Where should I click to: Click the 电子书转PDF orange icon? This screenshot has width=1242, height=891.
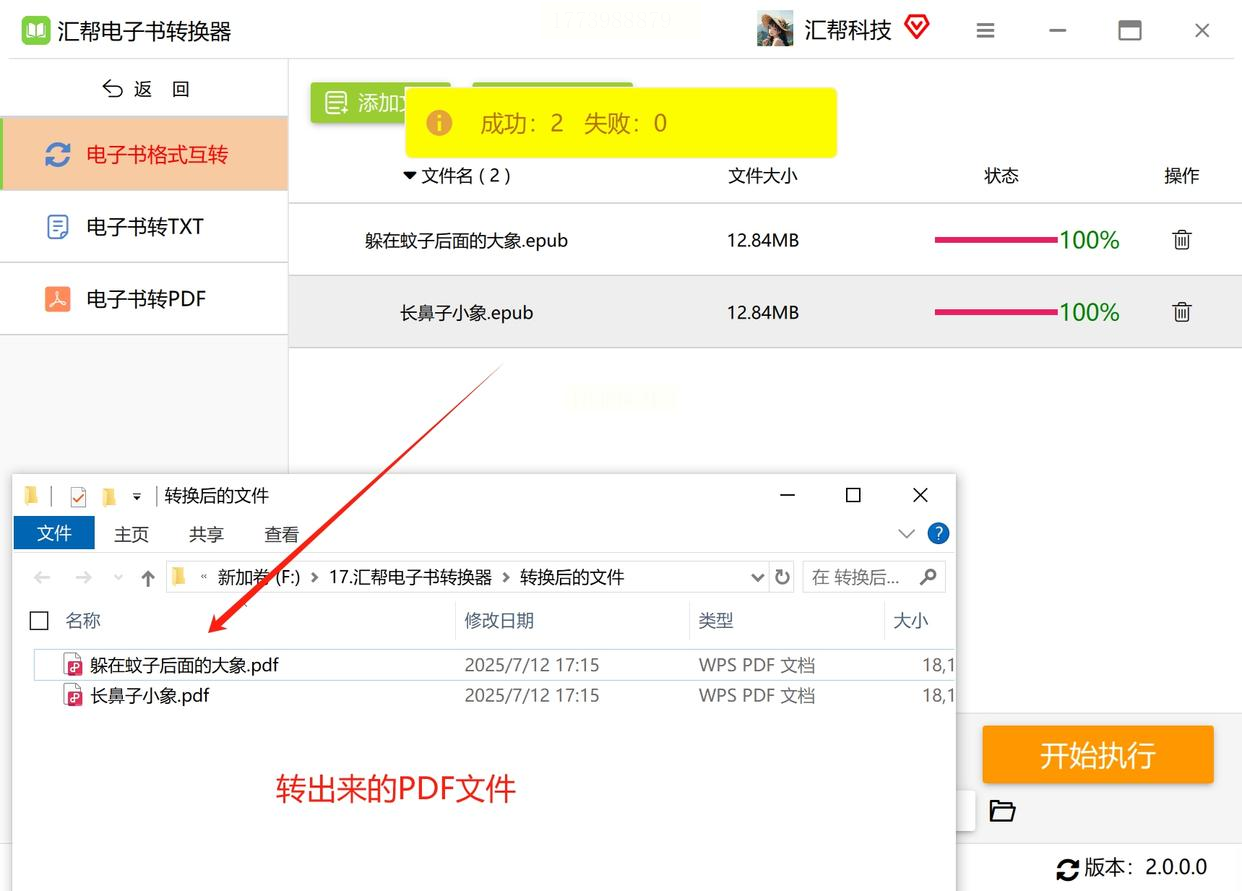(58, 299)
